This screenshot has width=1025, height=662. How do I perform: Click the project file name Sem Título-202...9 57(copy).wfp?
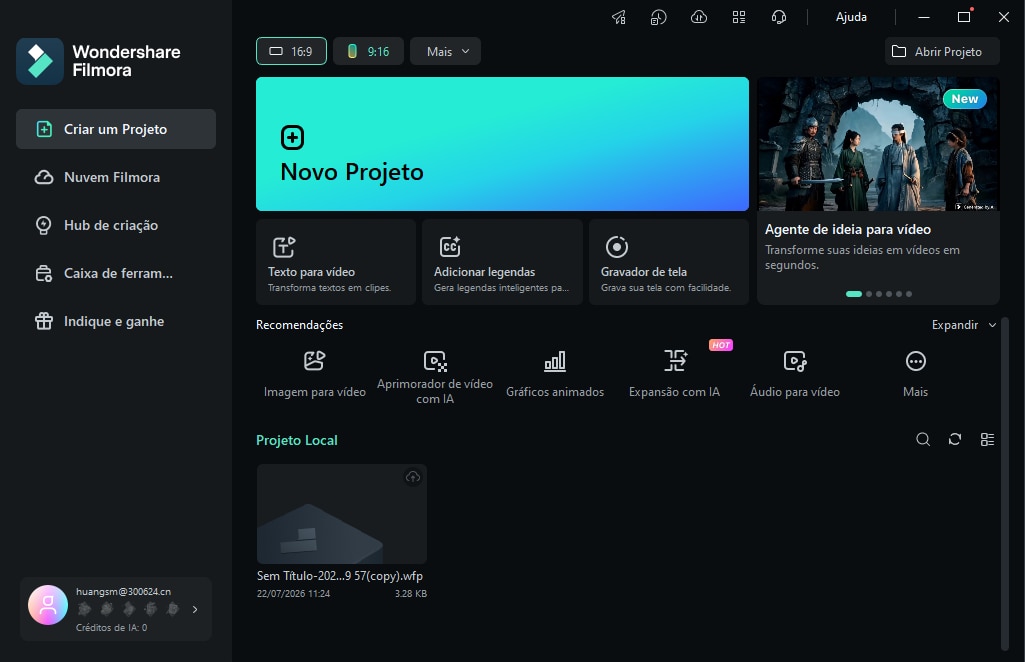tap(340, 576)
